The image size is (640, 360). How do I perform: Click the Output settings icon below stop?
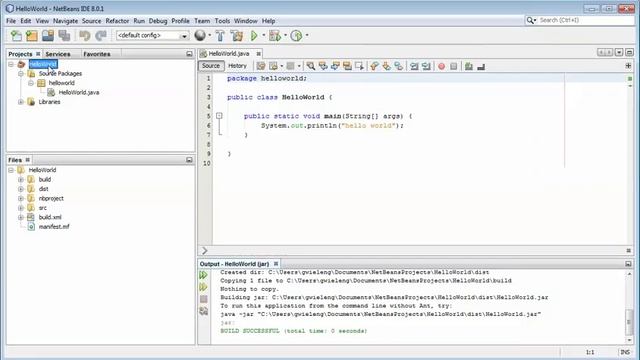(x=203, y=311)
